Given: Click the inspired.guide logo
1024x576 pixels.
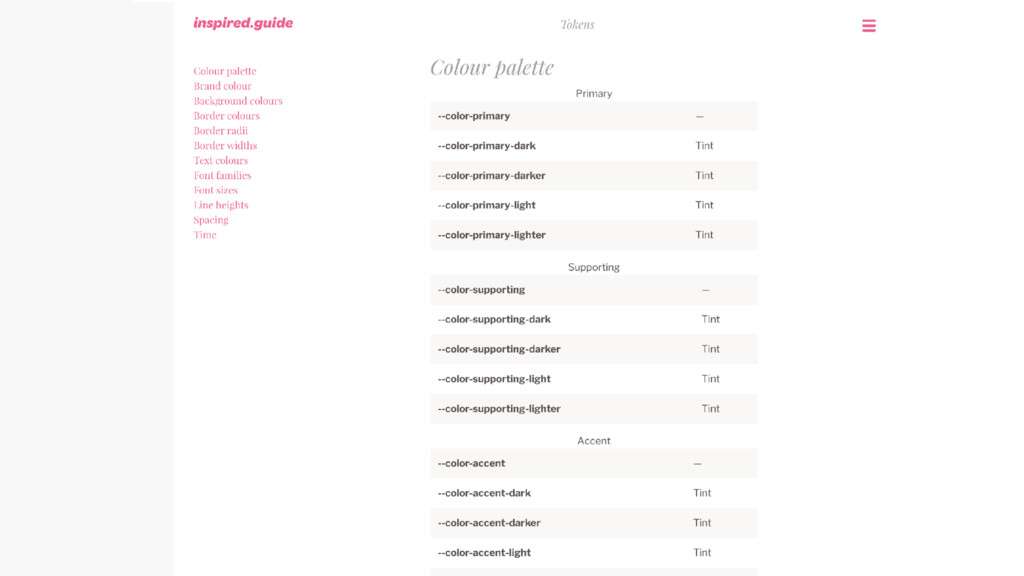Looking at the screenshot, I should click(x=243, y=23).
